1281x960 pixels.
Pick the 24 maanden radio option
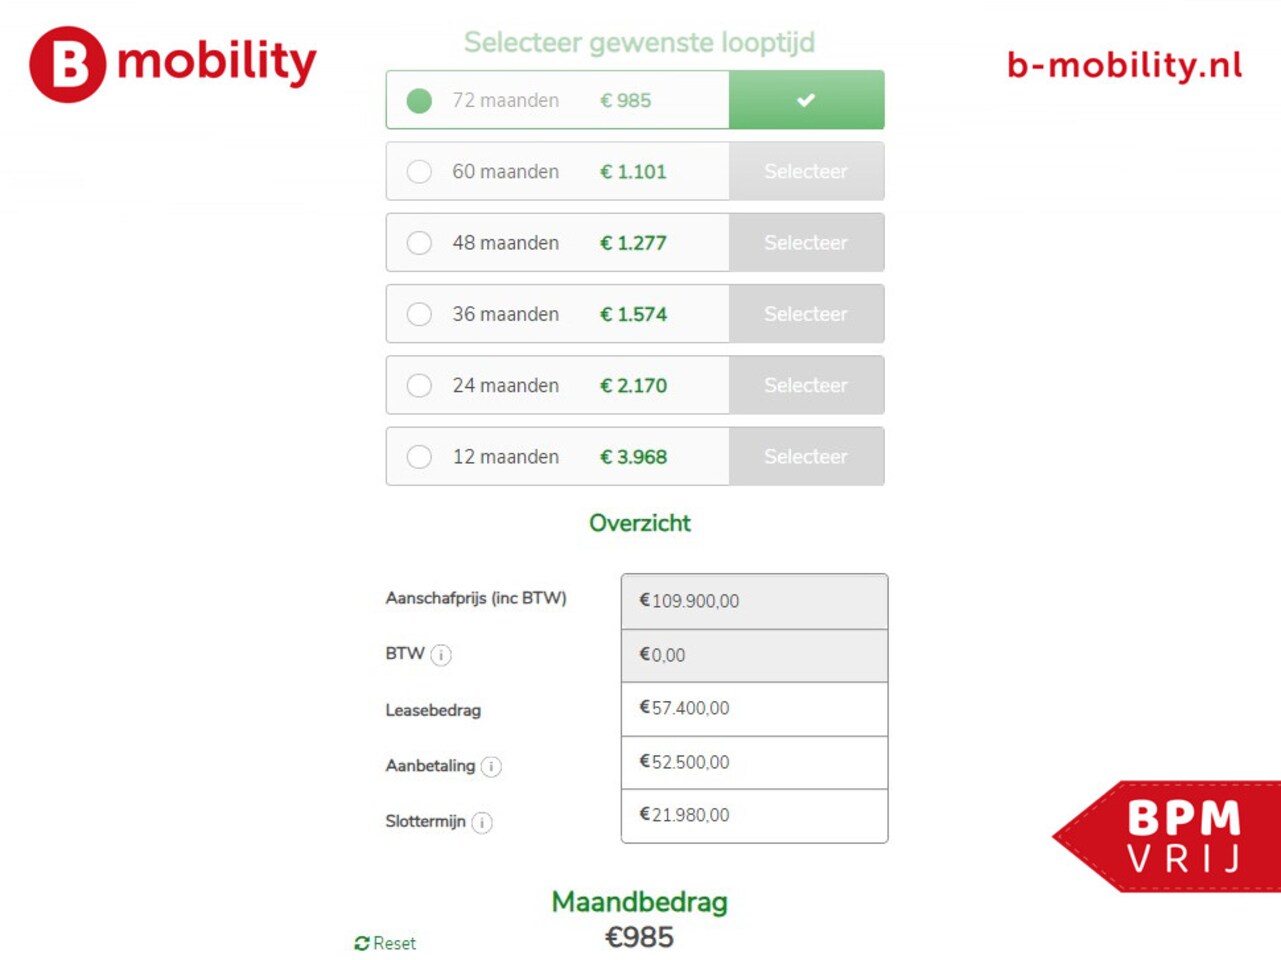coord(419,385)
